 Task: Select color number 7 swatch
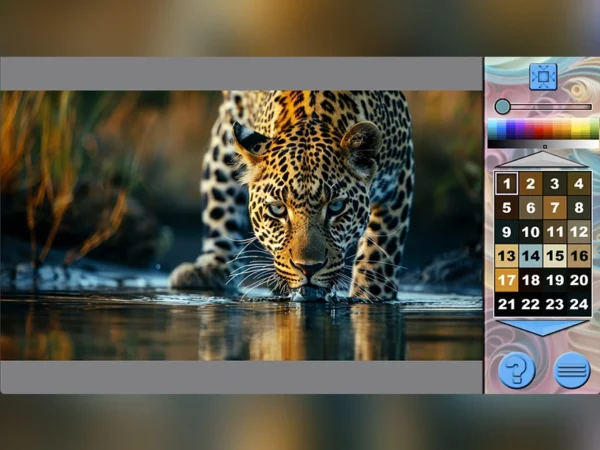[x=555, y=208]
